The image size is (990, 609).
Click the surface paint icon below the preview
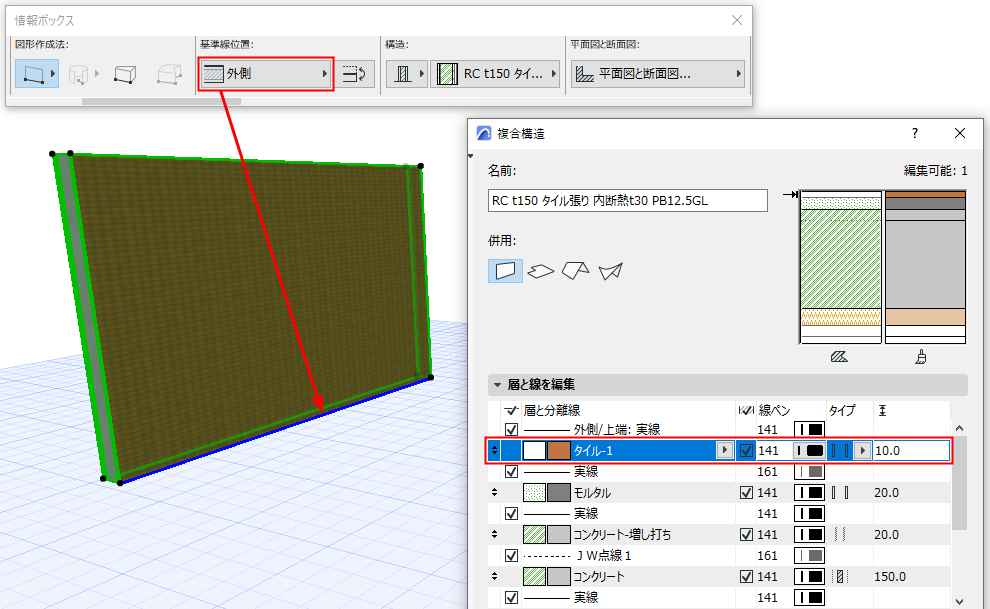click(x=921, y=357)
